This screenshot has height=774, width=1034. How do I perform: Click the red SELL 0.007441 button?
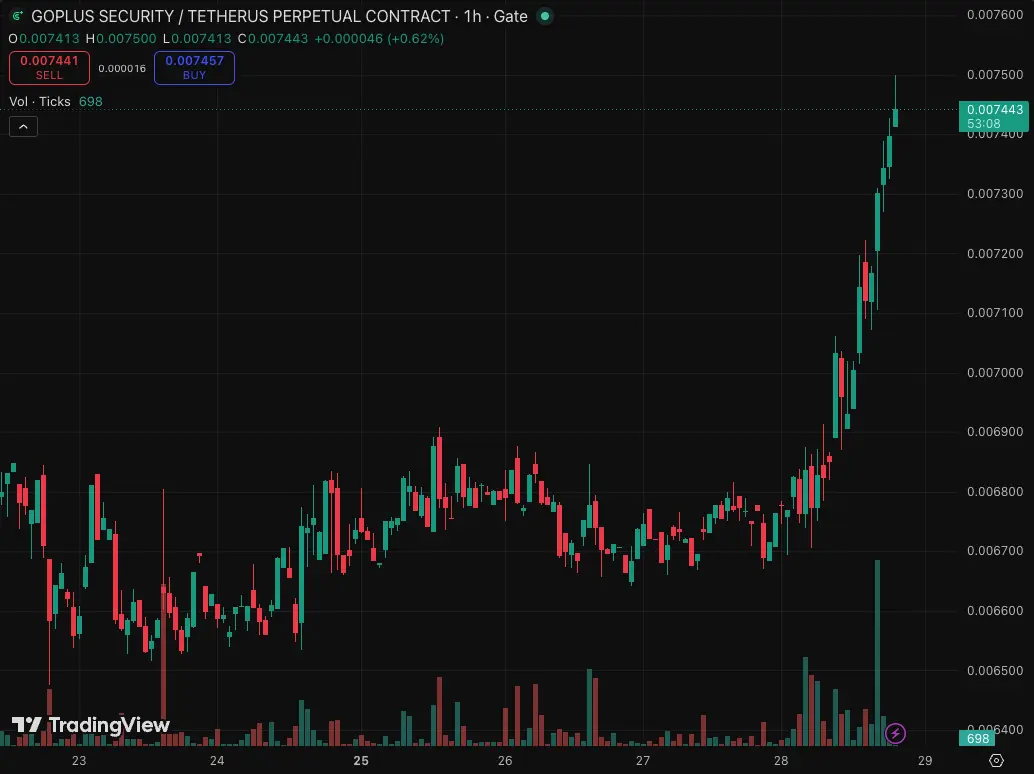(x=49, y=68)
